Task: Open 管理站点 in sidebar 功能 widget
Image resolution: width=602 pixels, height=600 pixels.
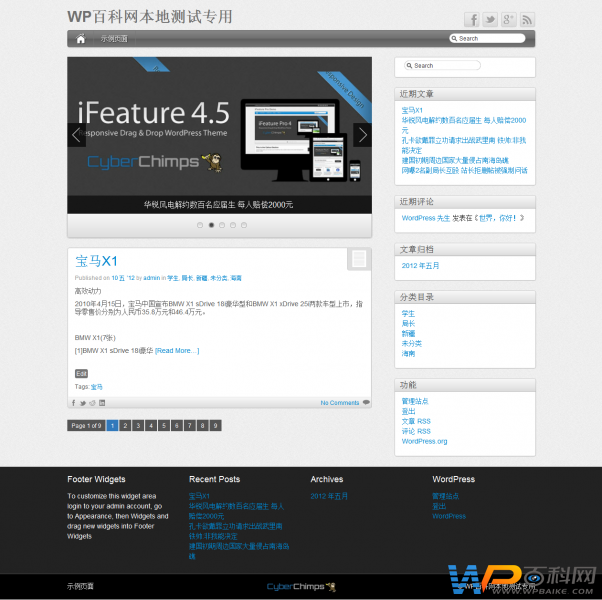Action: pyautogui.click(x=415, y=401)
